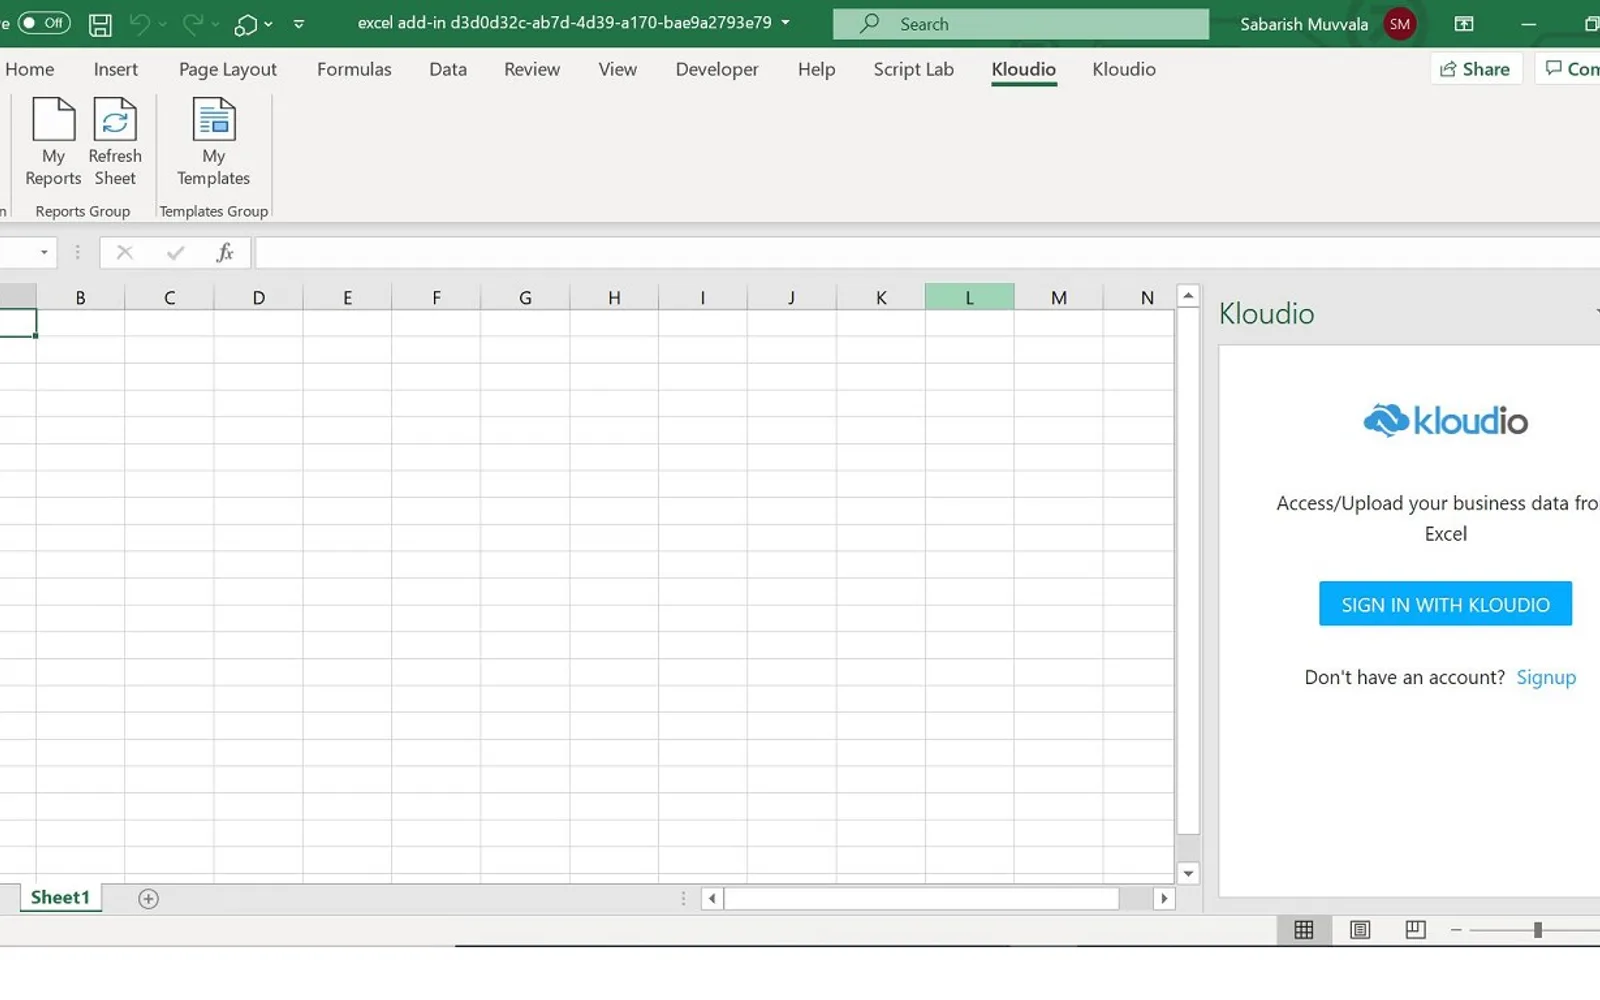
Task: Select the Sheet1 tab
Action: (60, 898)
